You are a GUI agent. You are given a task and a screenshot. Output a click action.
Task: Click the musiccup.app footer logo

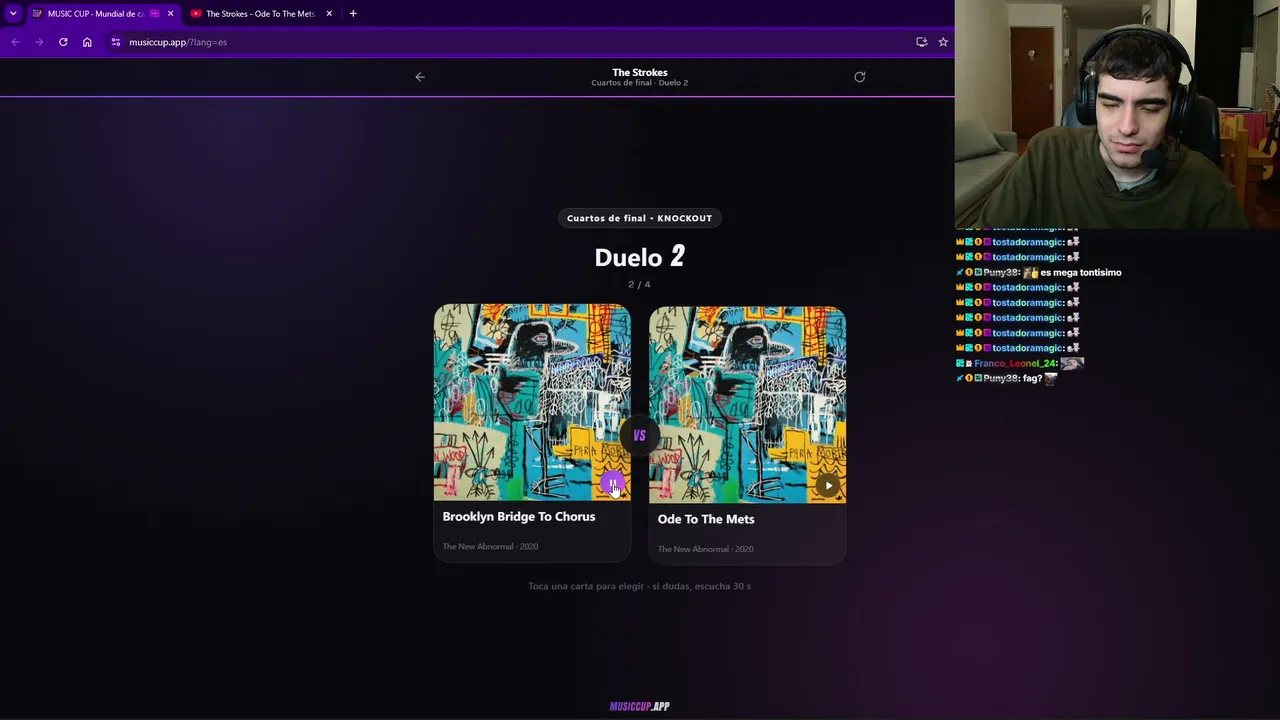pos(640,706)
